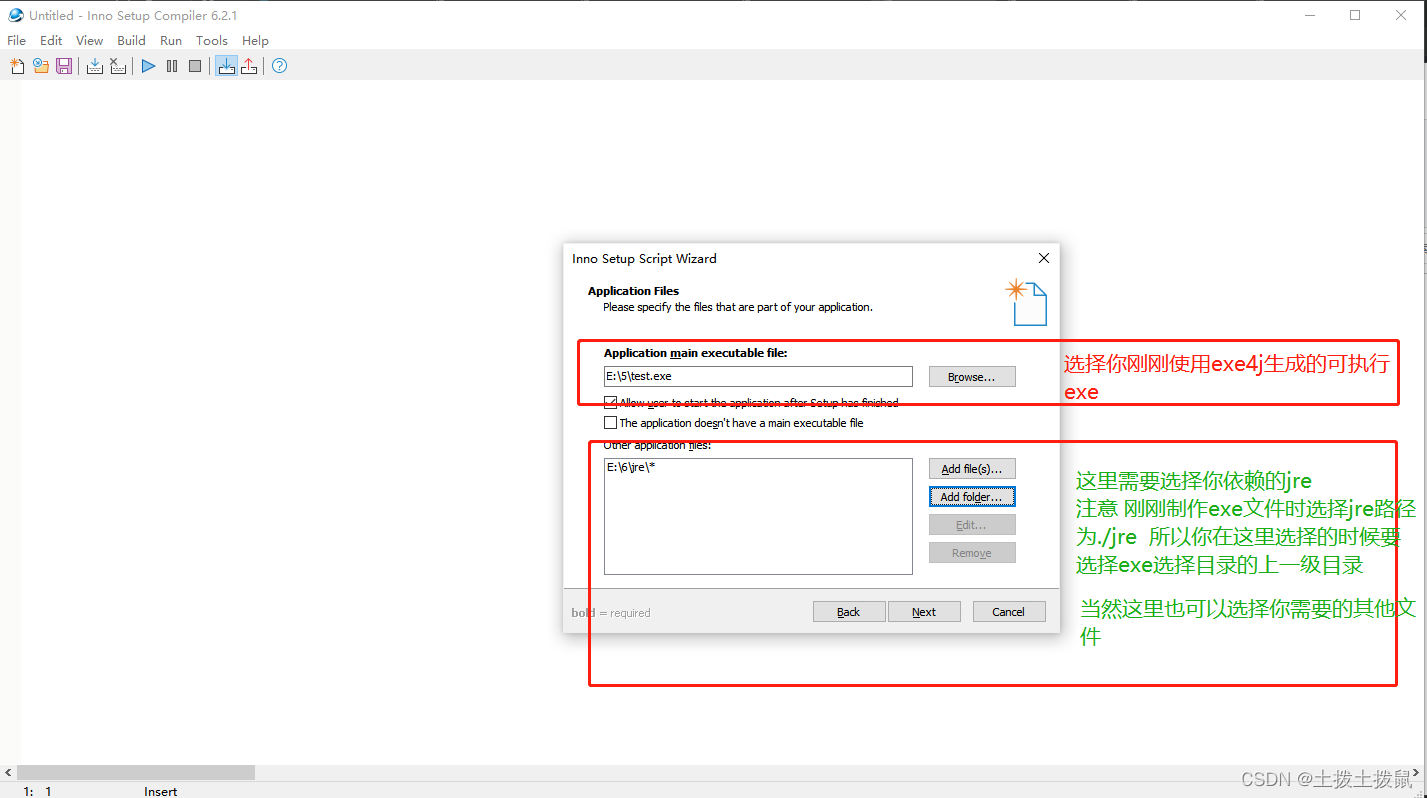Compile the script using the Compile toolbar icon

tap(95, 66)
